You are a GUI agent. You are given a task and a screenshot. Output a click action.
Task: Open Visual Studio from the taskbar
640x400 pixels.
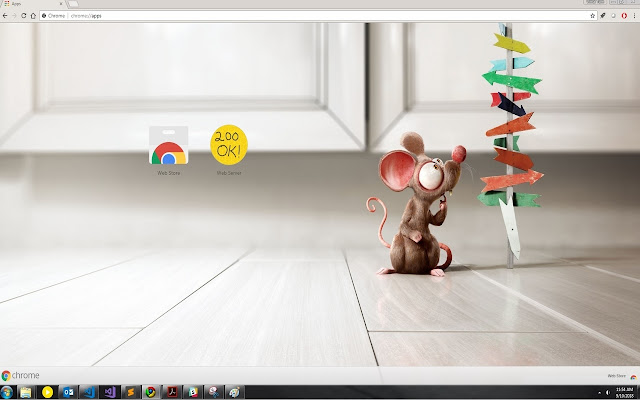[x=109, y=392]
